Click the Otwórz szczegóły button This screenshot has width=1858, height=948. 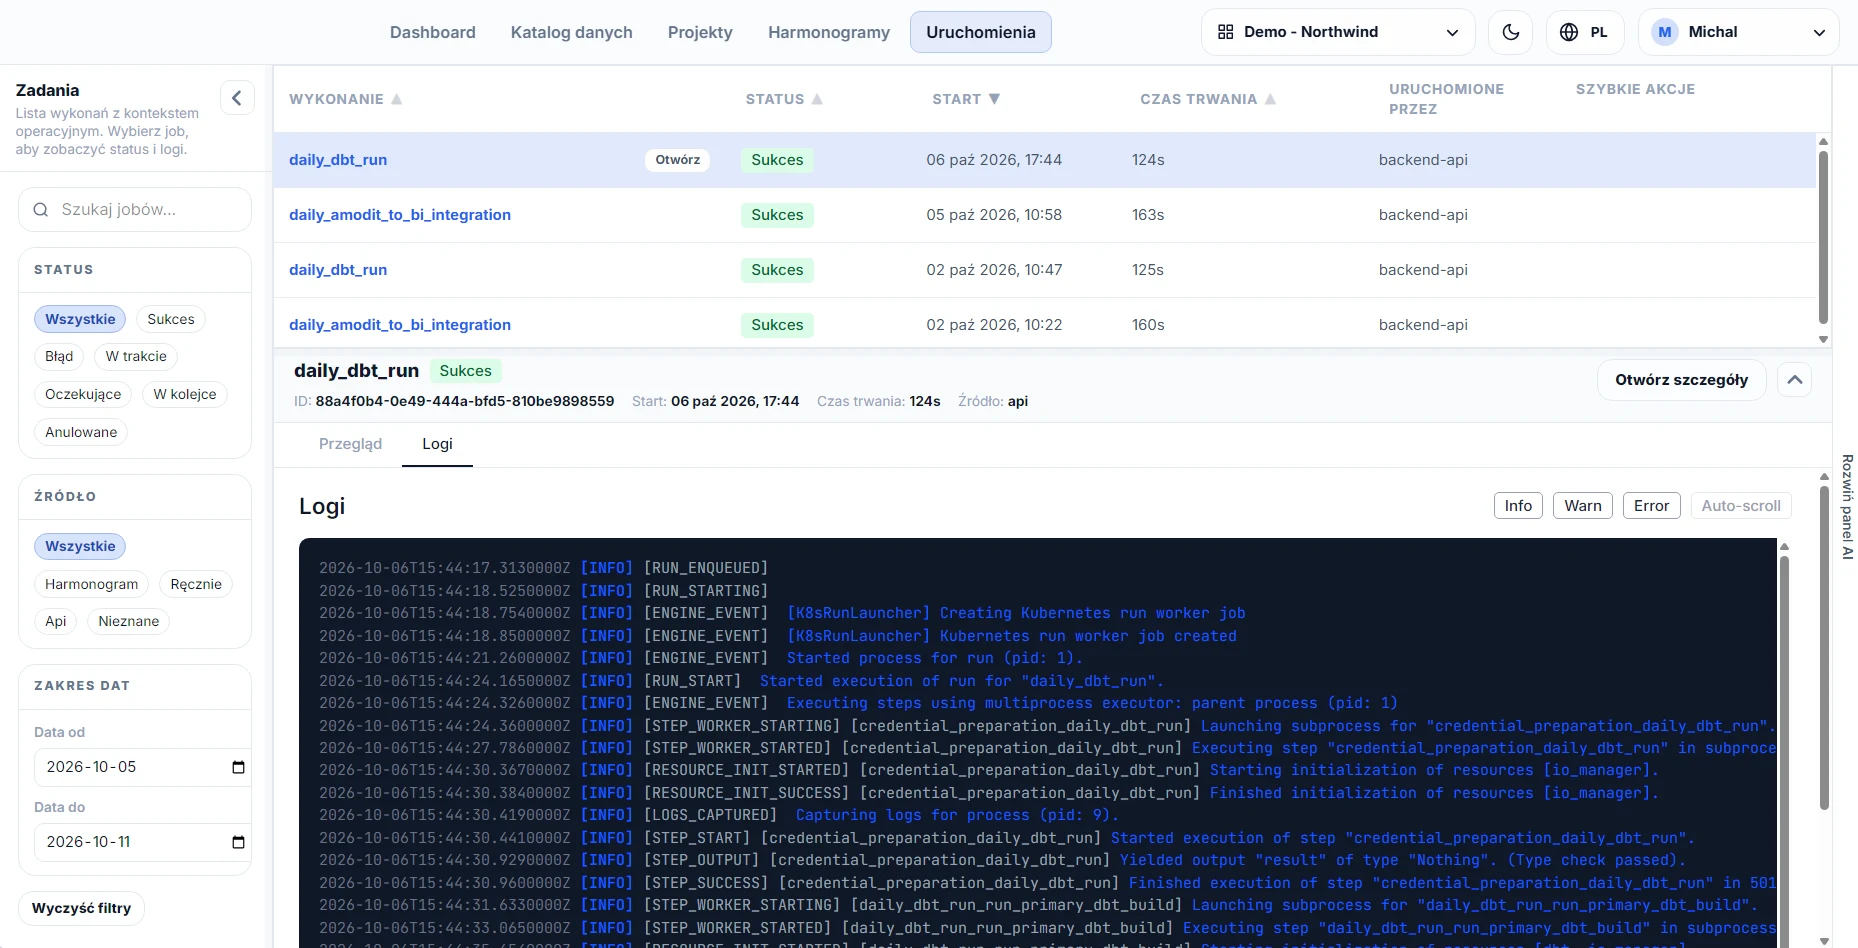(x=1682, y=380)
